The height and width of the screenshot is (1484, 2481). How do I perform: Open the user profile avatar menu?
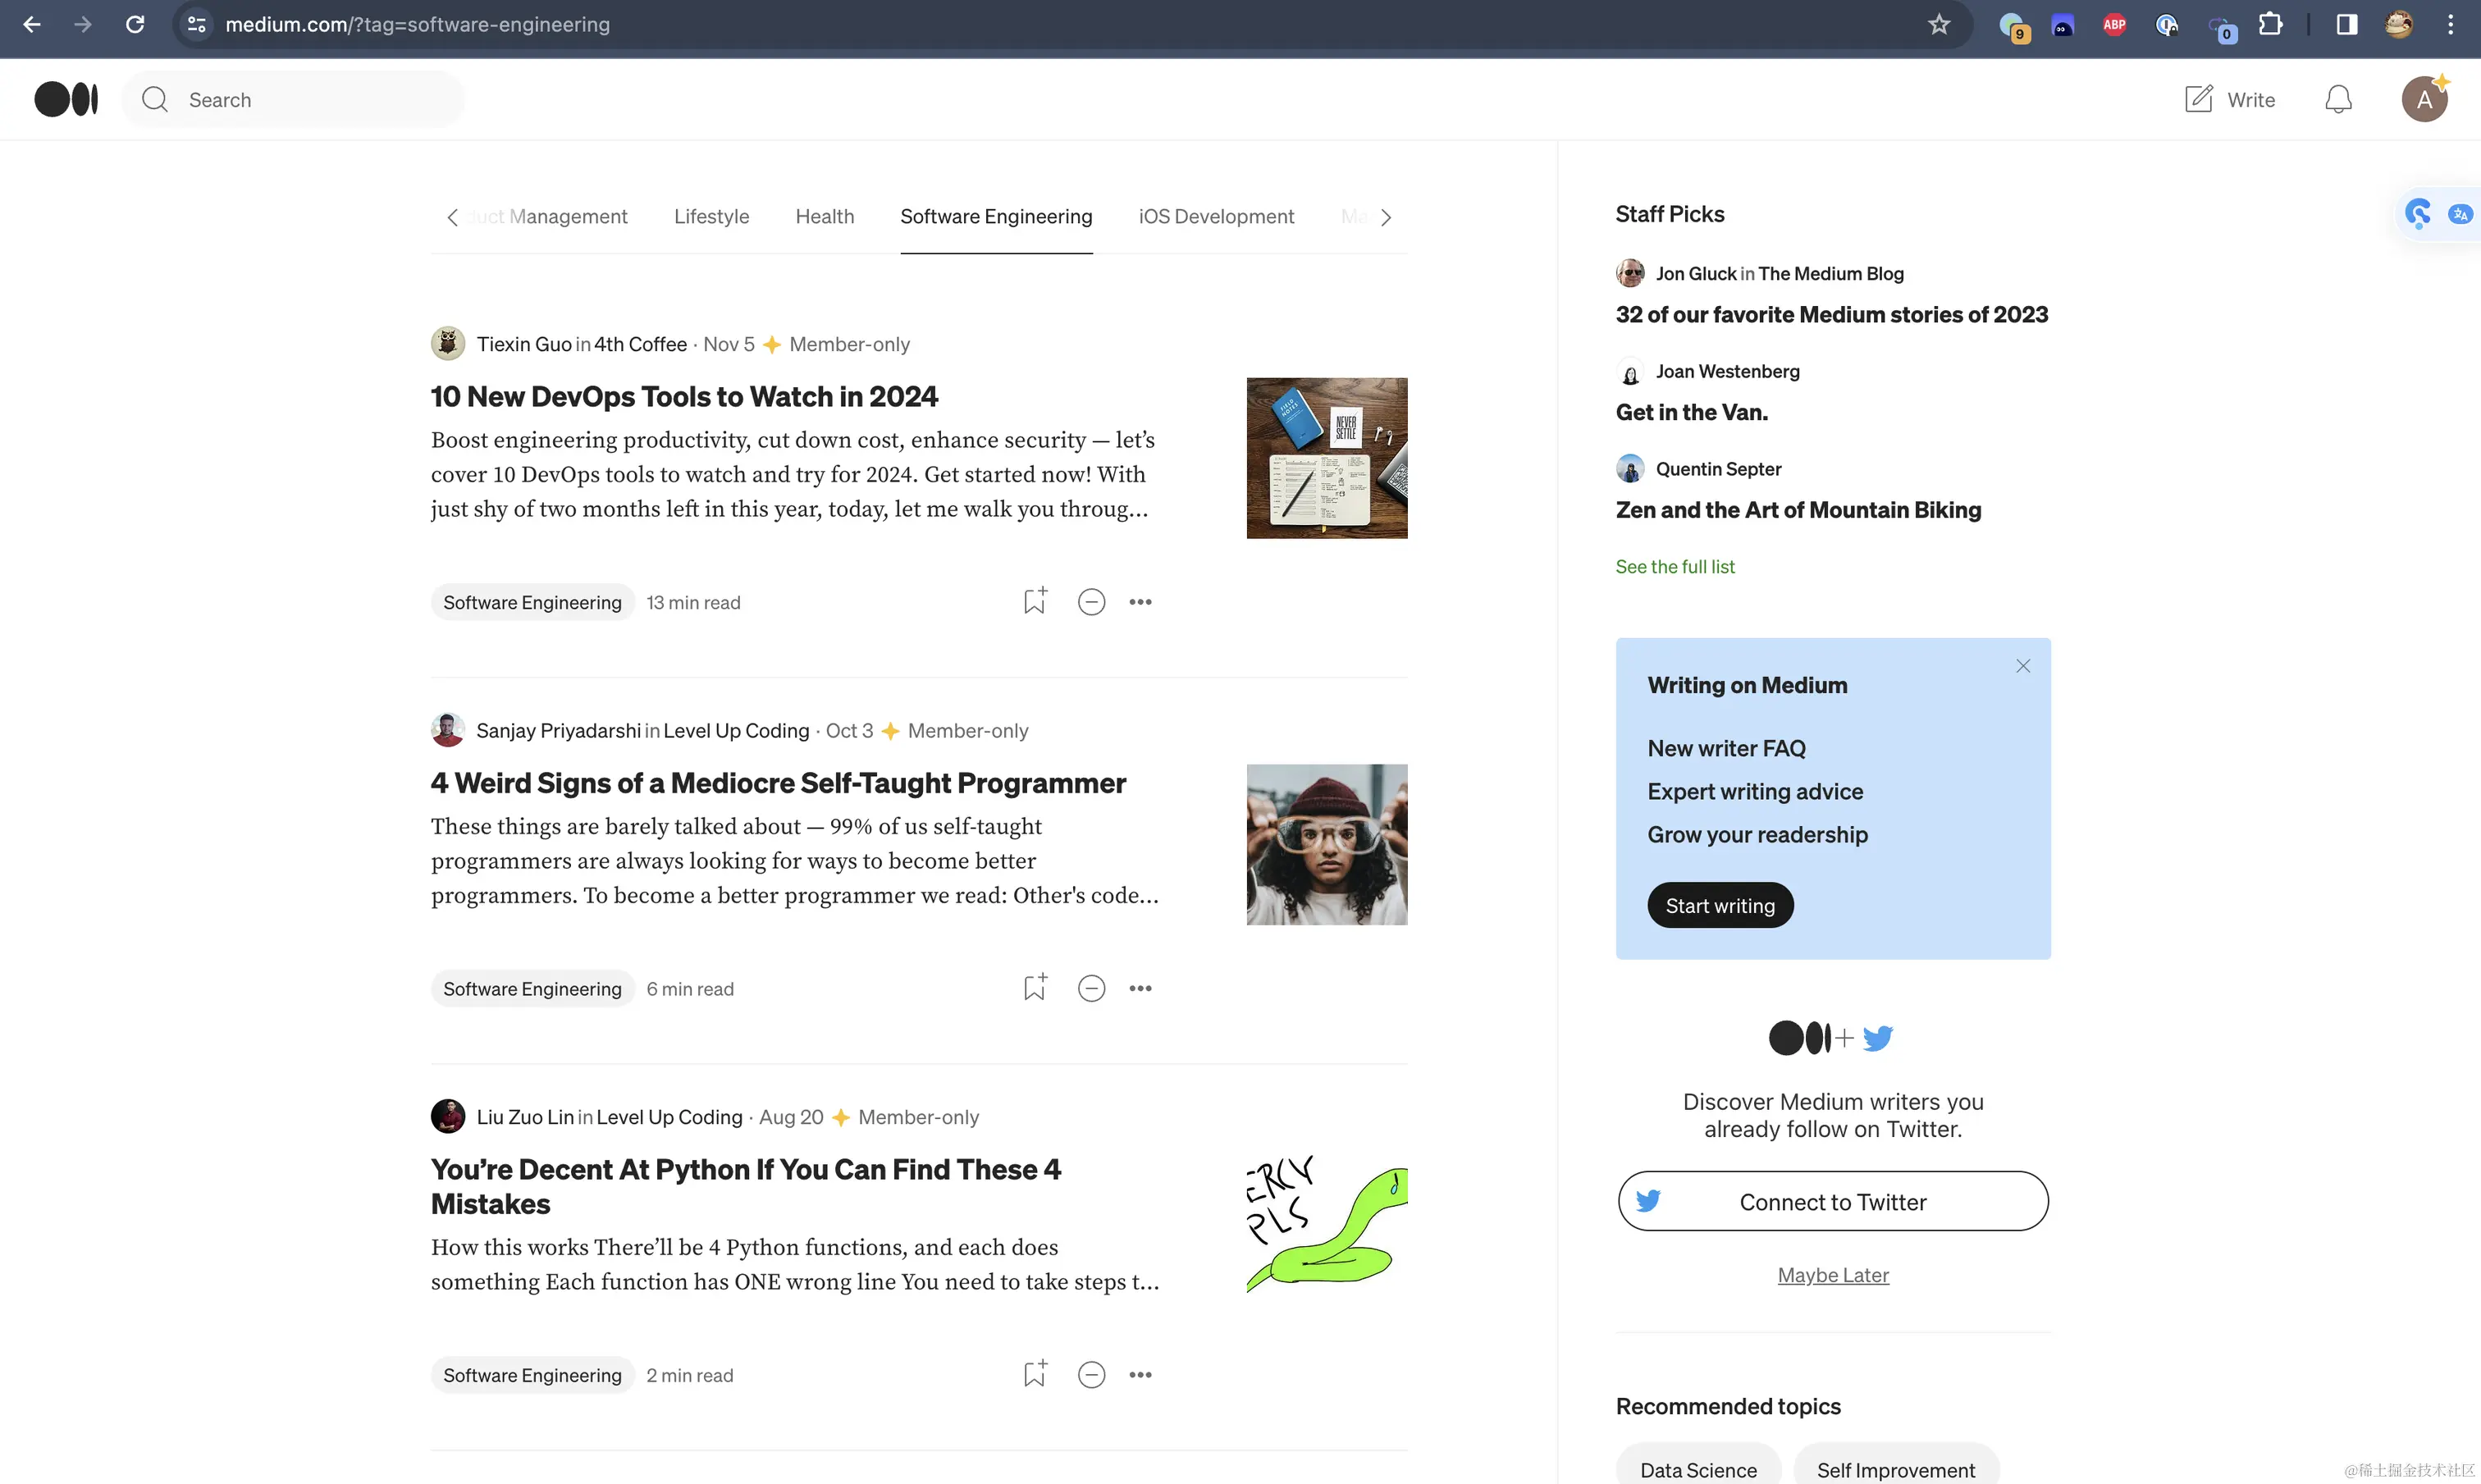pyautogui.click(x=2423, y=99)
